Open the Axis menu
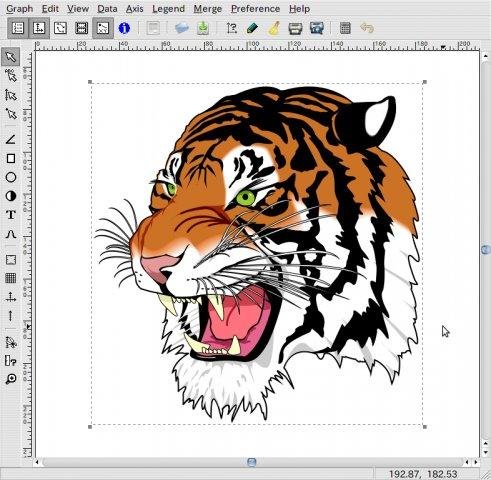491x480 pixels. (x=135, y=9)
